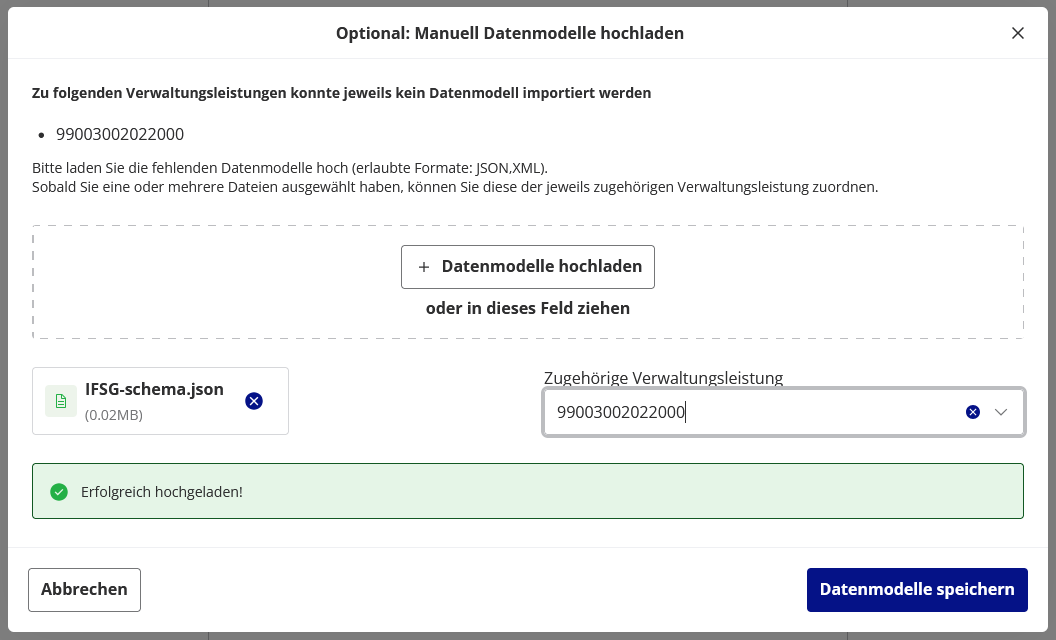Click Datenmodelle hochladen
Image resolution: width=1056 pixels, height=640 pixels.
click(x=527, y=266)
